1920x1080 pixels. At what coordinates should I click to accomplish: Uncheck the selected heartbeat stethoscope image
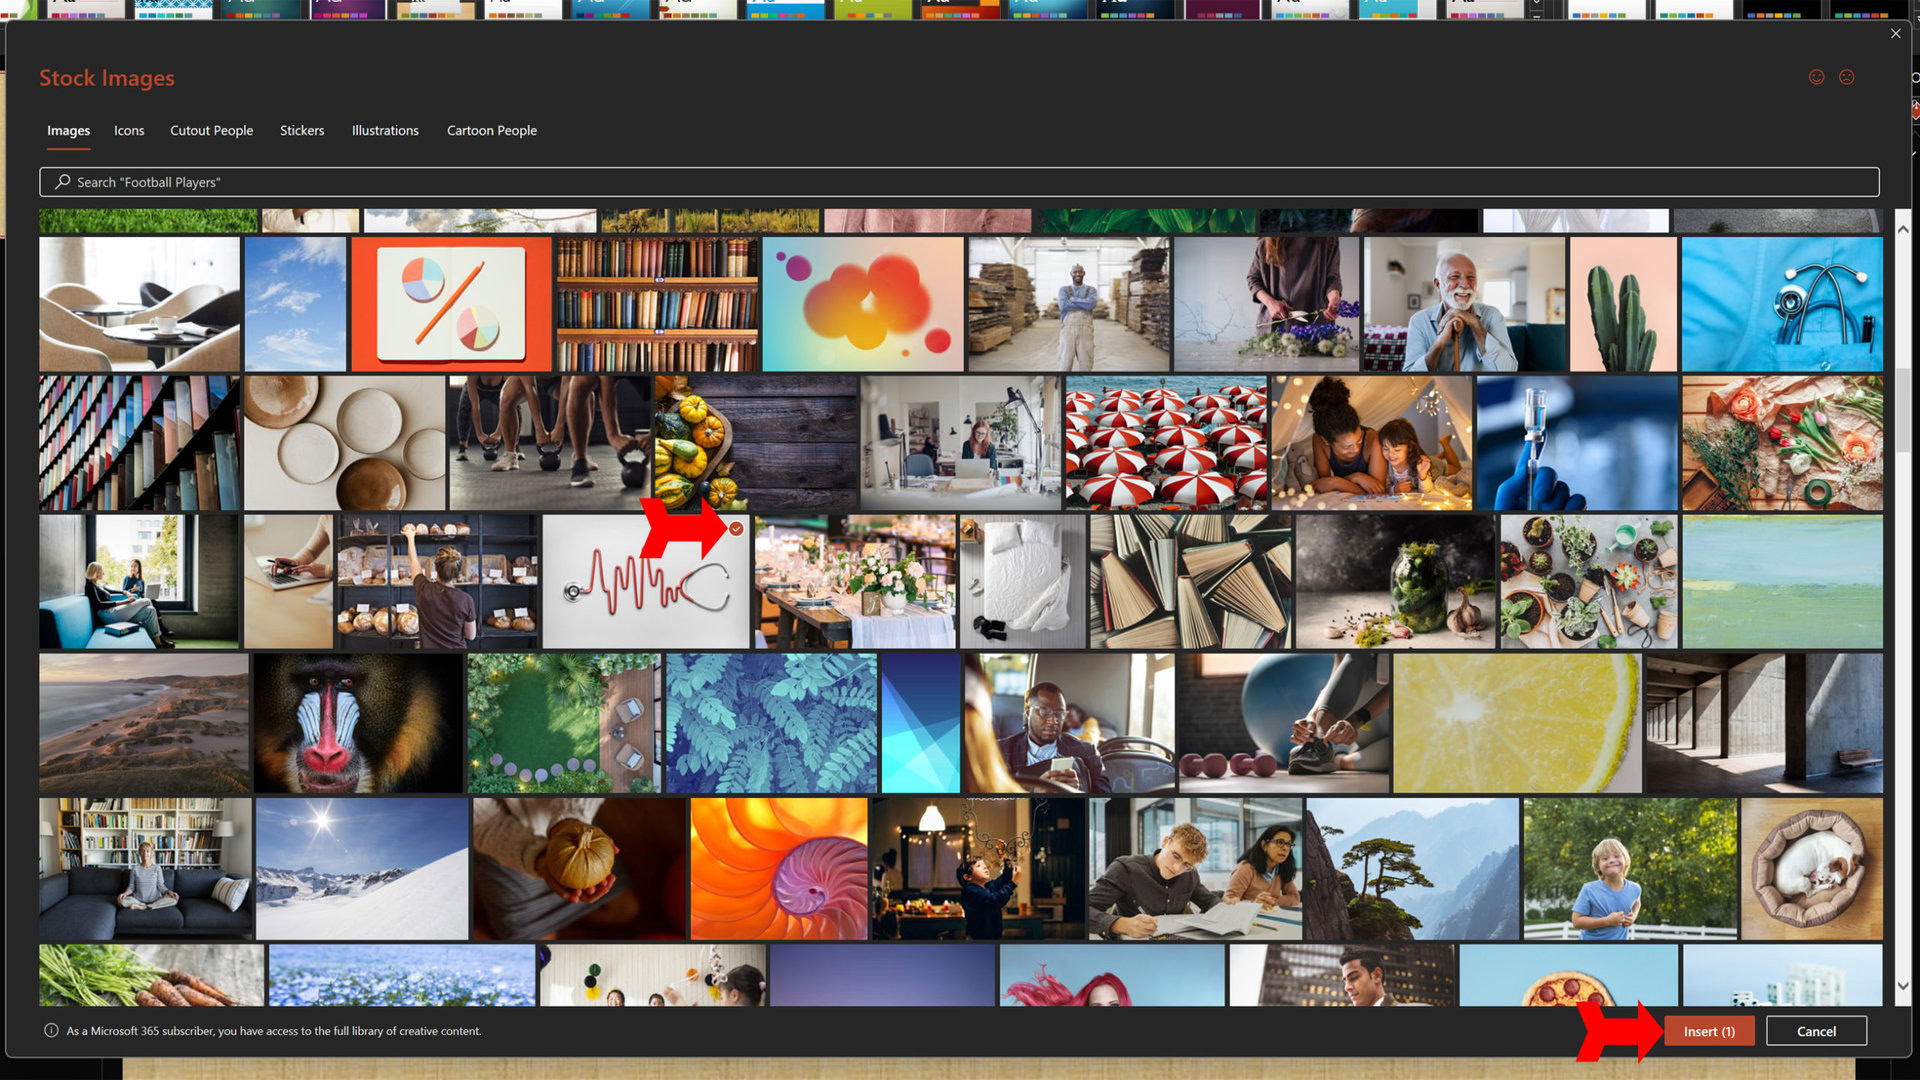point(736,529)
